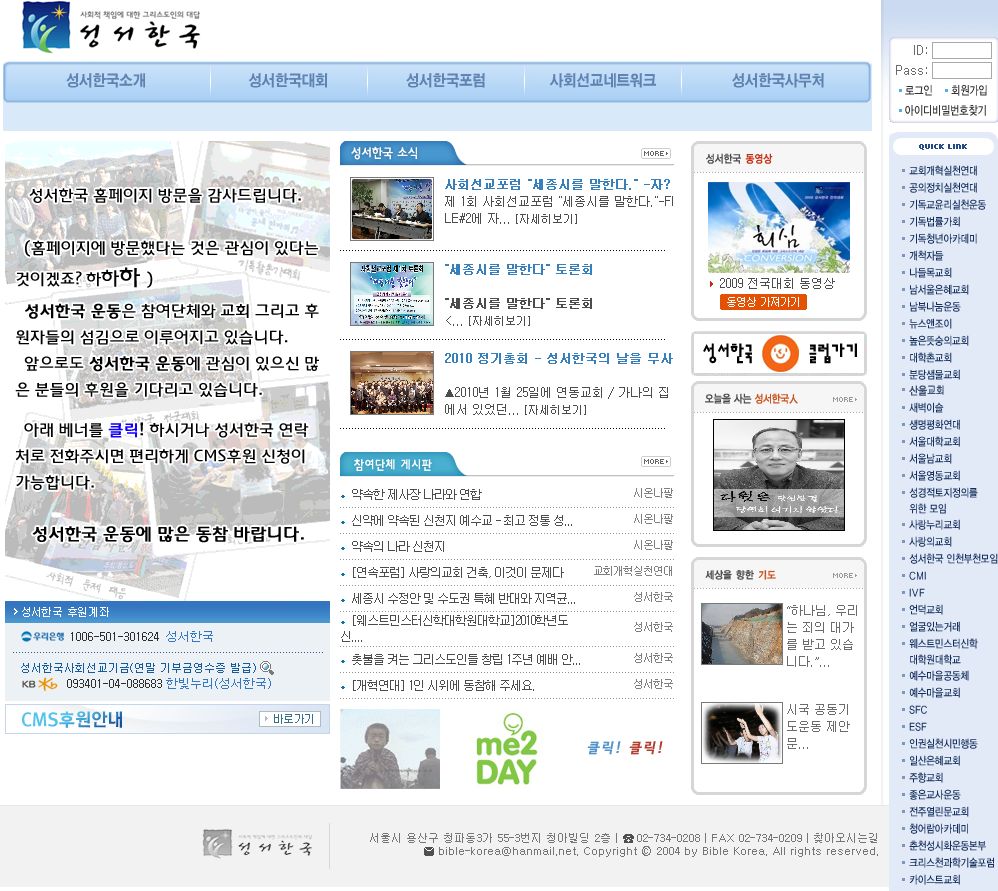The height and width of the screenshot is (891, 998).
Task: Click MORE in the 참여단체 게시판 section
Action: pos(655,461)
